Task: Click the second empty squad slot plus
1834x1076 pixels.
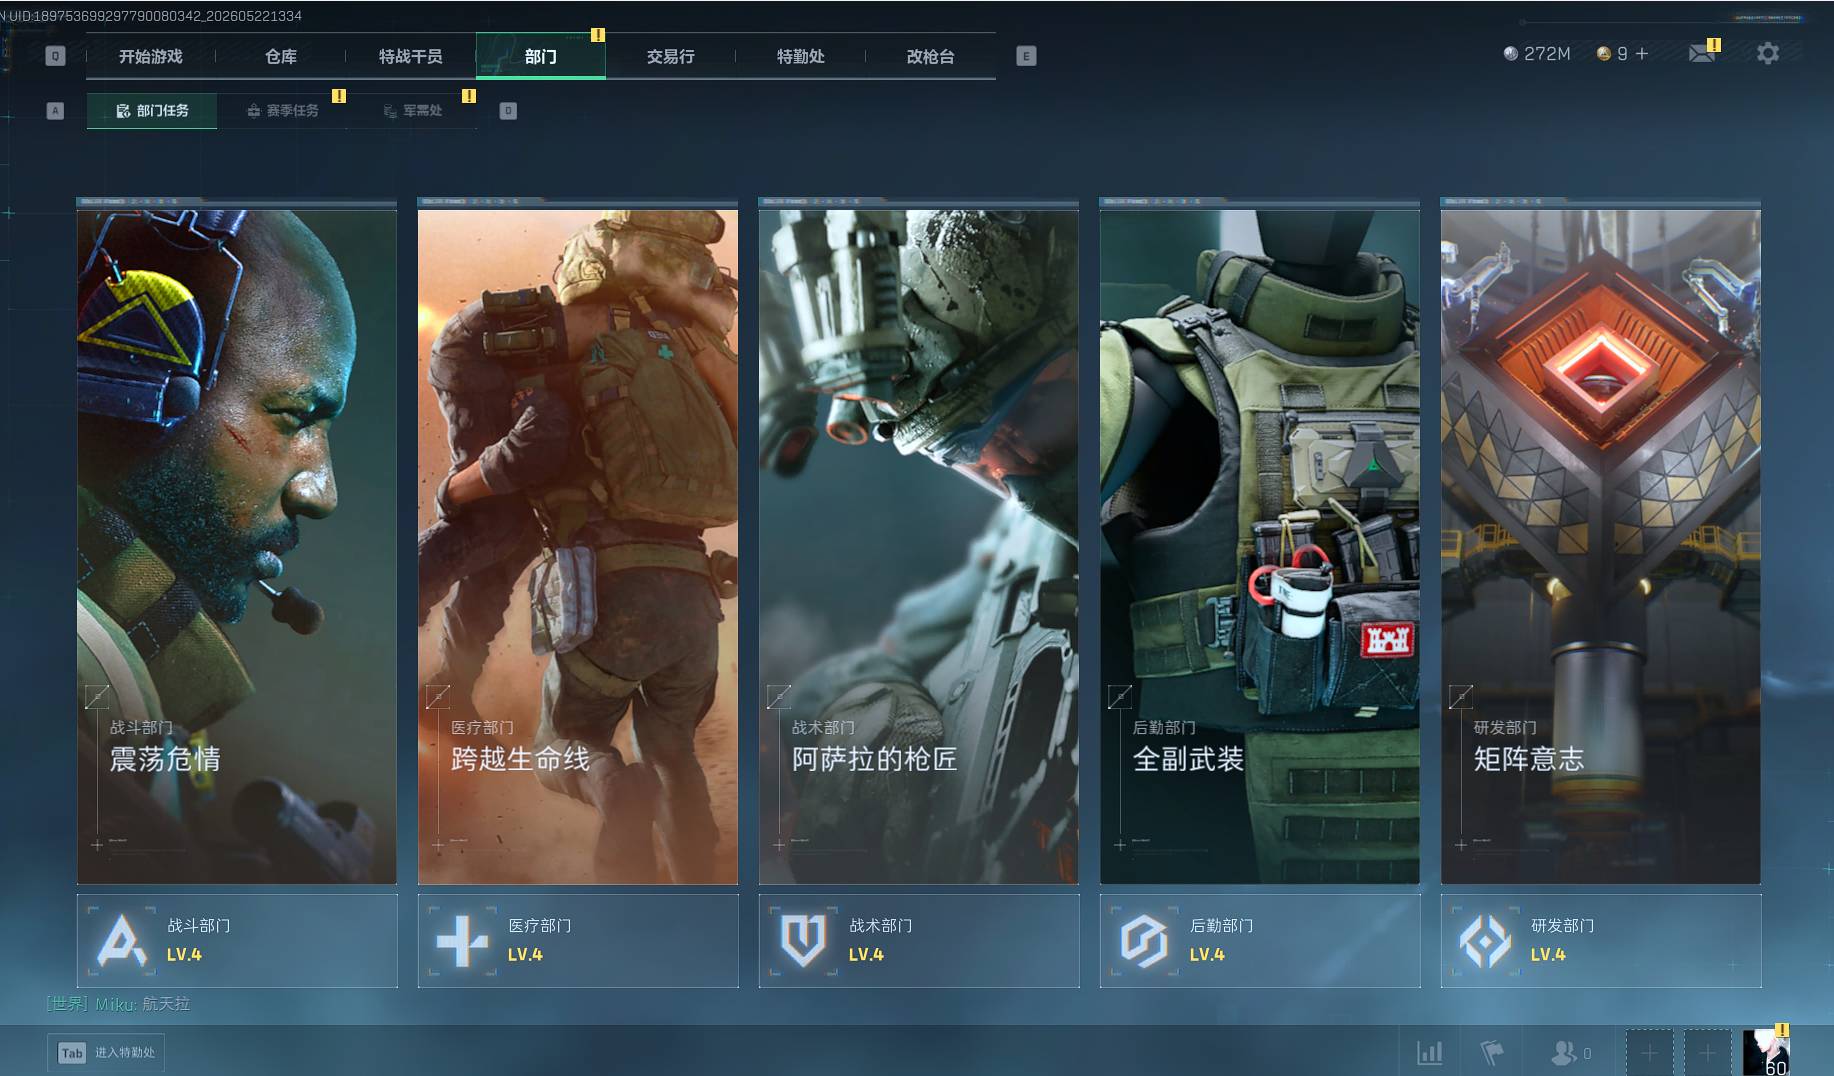Action: (x=1707, y=1052)
